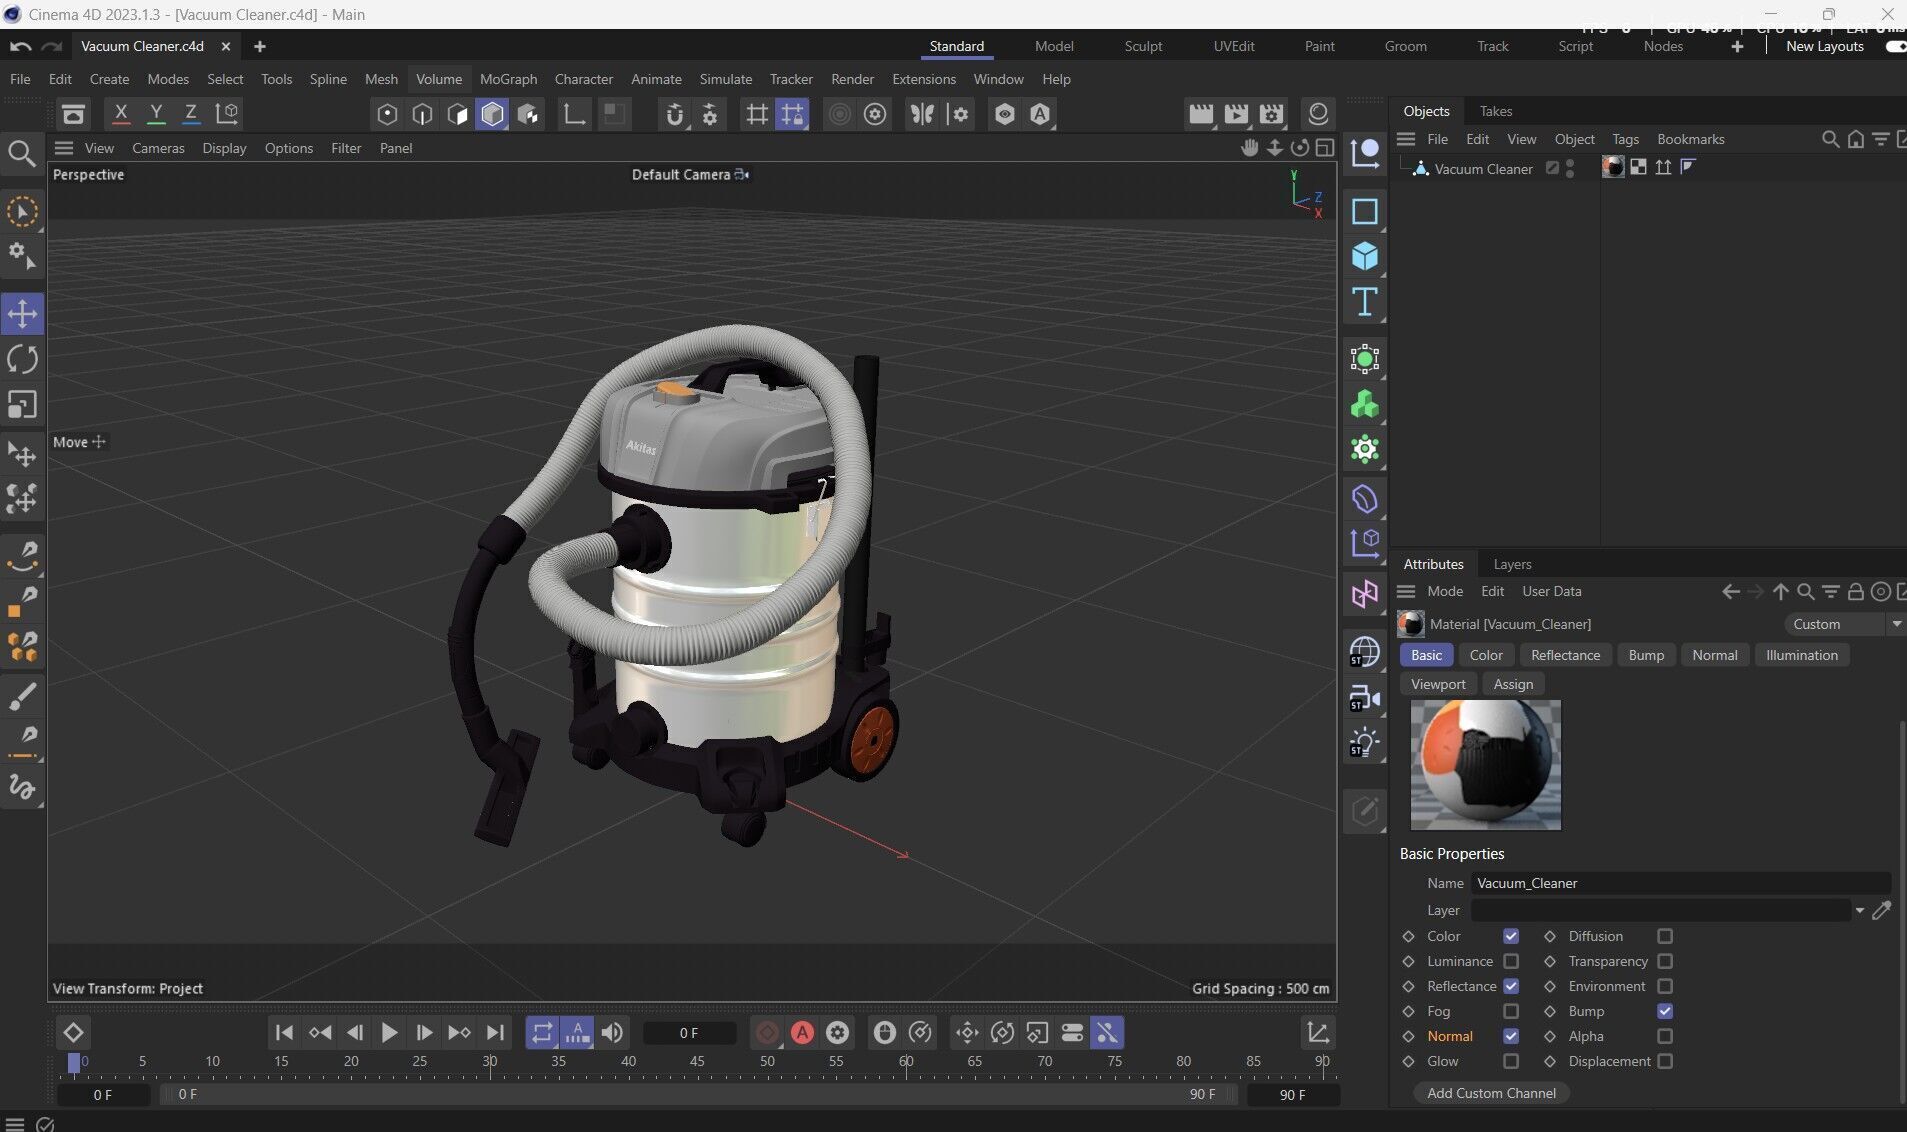Switch to the UVEdit layout
The image size is (1907, 1132).
click(x=1233, y=46)
